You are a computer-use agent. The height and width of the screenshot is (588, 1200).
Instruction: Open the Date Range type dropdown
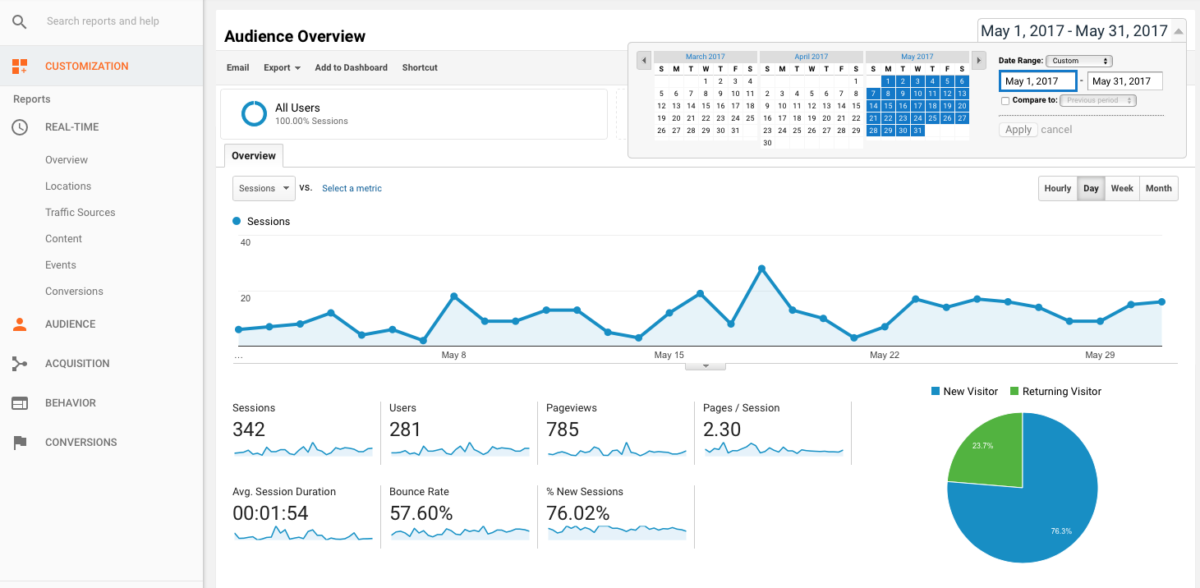pyautogui.click(x=1078, y=60)
